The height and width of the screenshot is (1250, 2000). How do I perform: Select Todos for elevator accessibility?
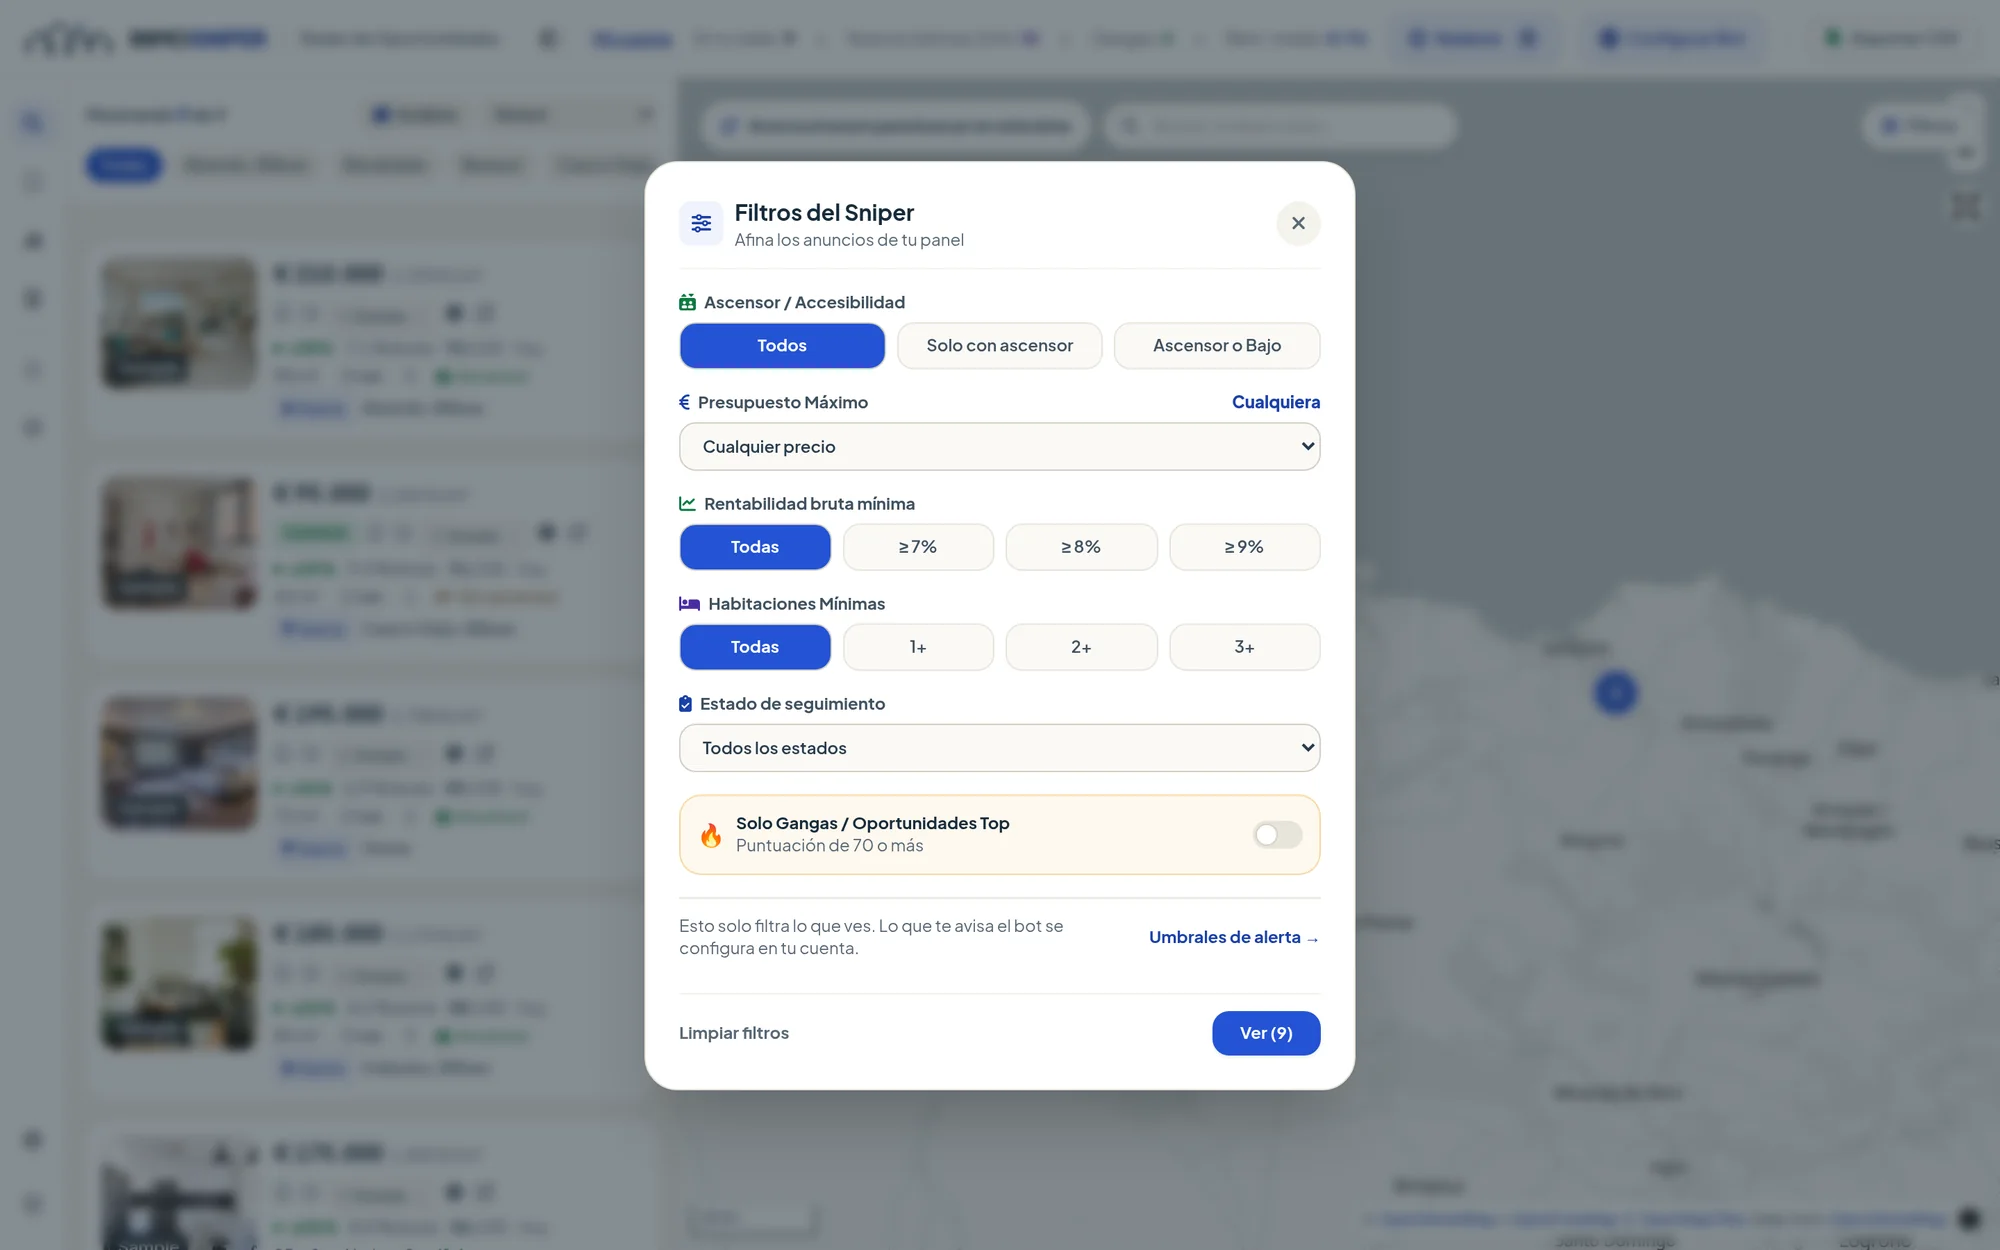coord(782,346)
